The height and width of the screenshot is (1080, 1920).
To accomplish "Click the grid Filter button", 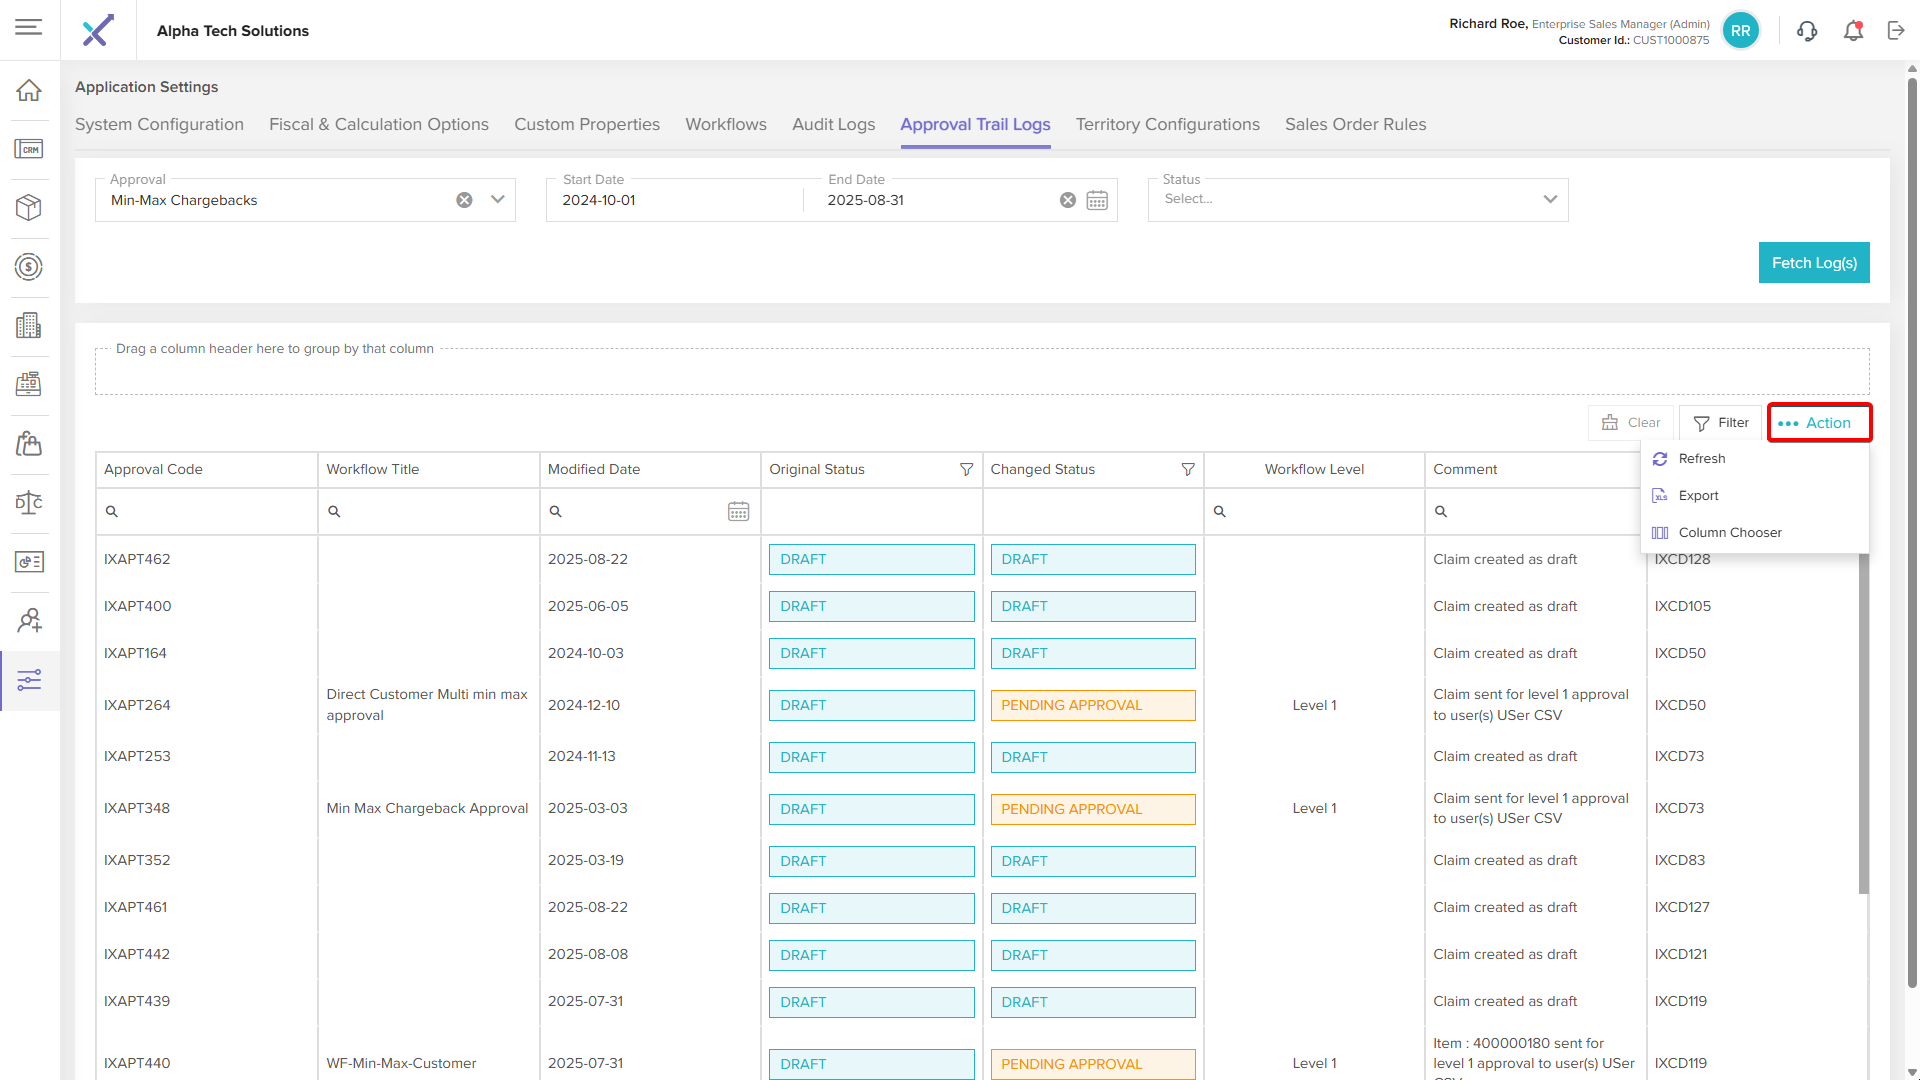I will pos(1721,423).
